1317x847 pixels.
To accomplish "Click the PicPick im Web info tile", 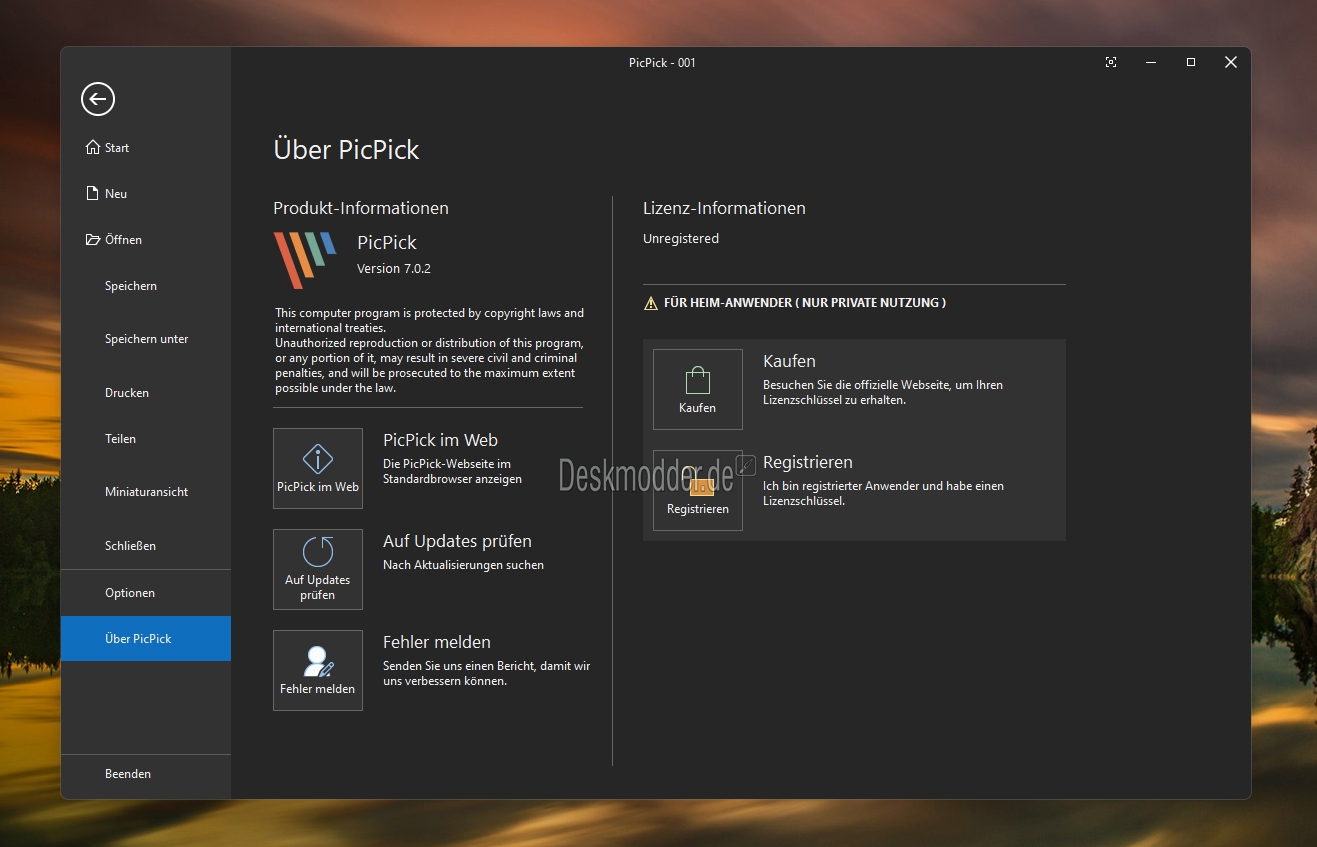I will coord(318,468).
